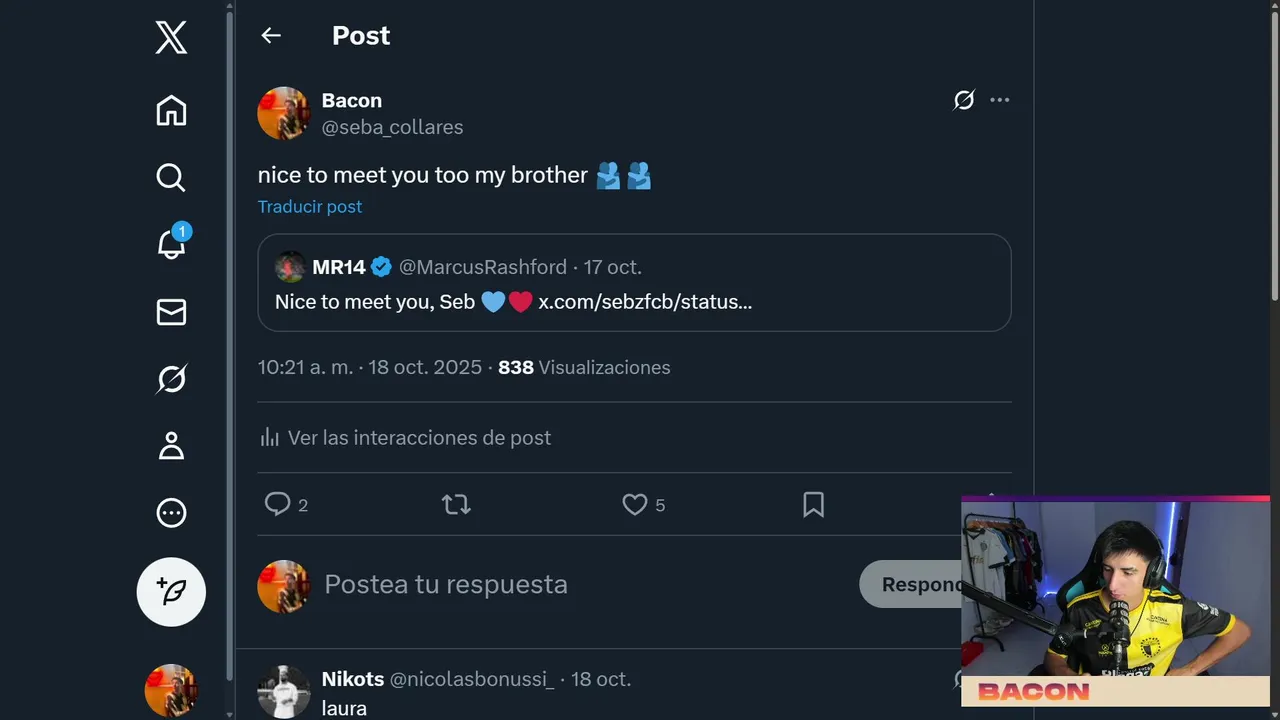
Task: Click the compose post feather button
Action: point(171,592)
